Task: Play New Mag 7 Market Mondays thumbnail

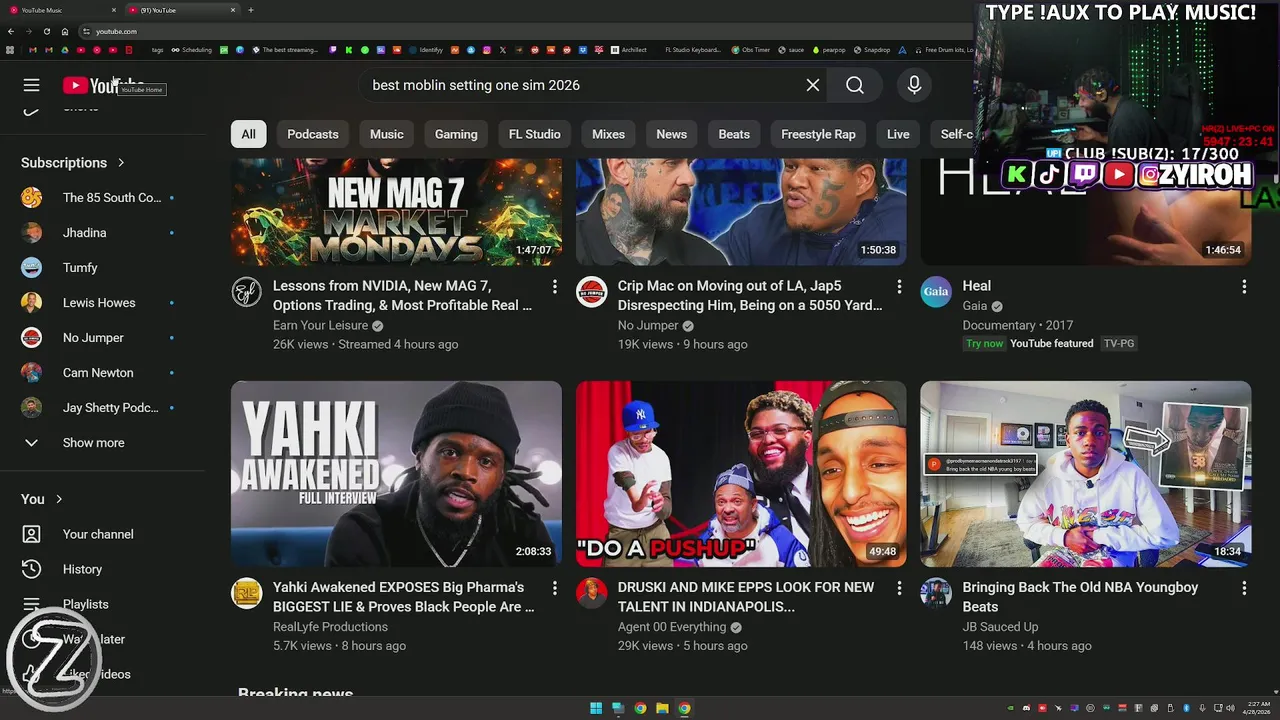Action: [396, 212]
